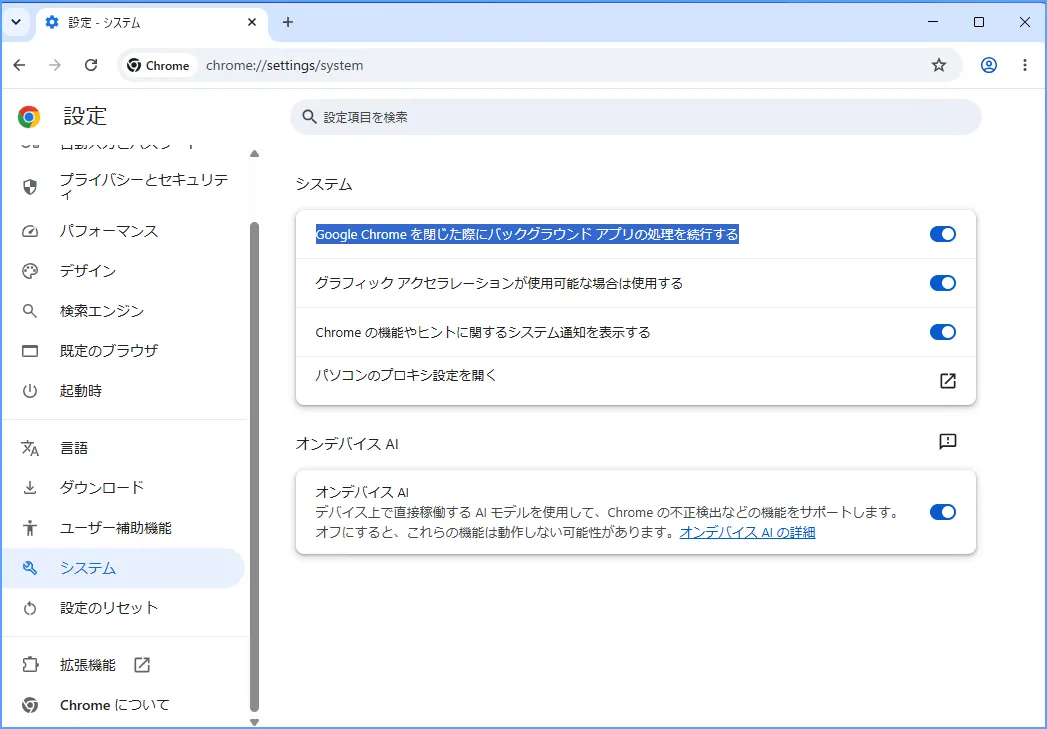Click sidebar scrollbar down arrow
Image resolution: width=1047 pixels, height=729 pixels.
tap(254, 722)
